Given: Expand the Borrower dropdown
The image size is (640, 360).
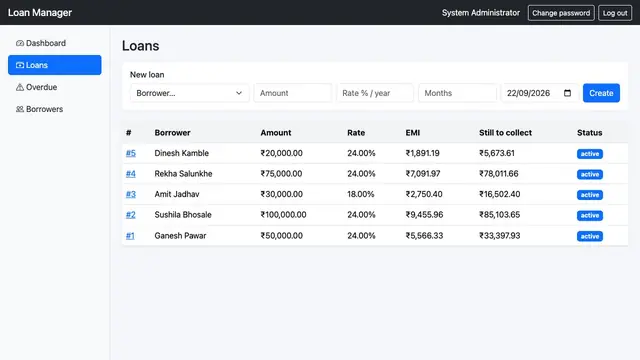Looking at the screenshot, I should tap(189, 93).
